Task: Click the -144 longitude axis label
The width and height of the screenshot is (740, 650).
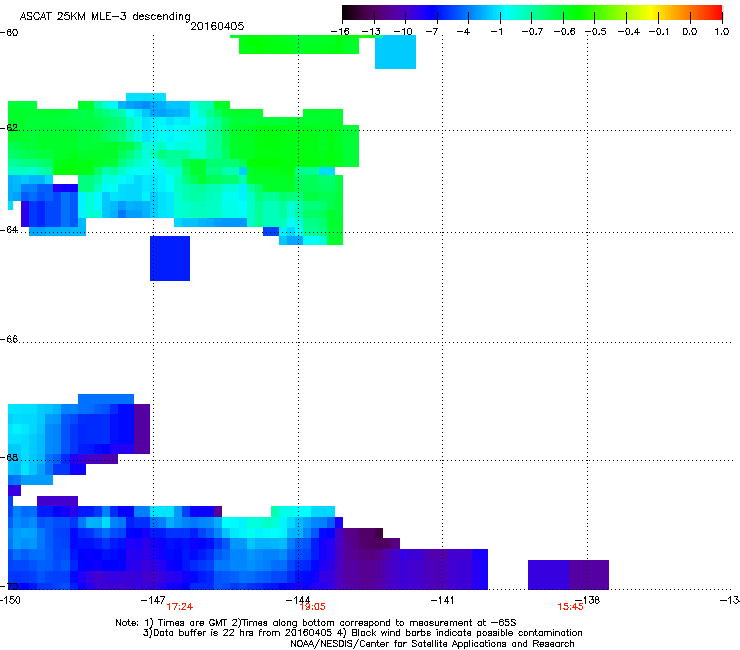Action: click(x=298, y=600)
